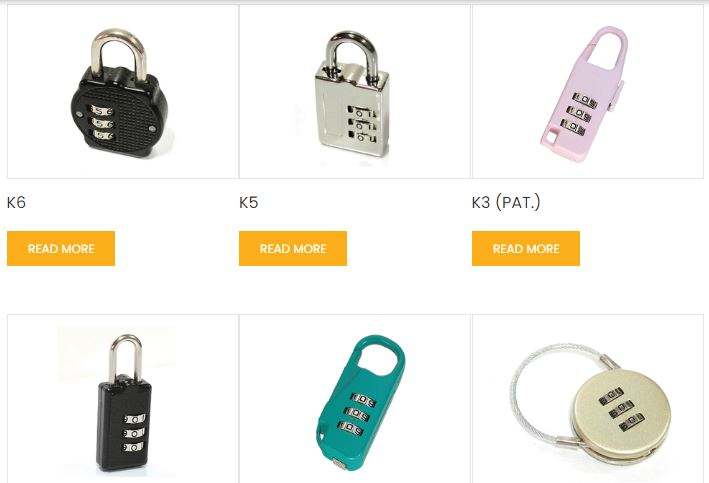Click Read More under K3 (PAT.)
Viewport: 709px width, 483px height.
point(526,248)
